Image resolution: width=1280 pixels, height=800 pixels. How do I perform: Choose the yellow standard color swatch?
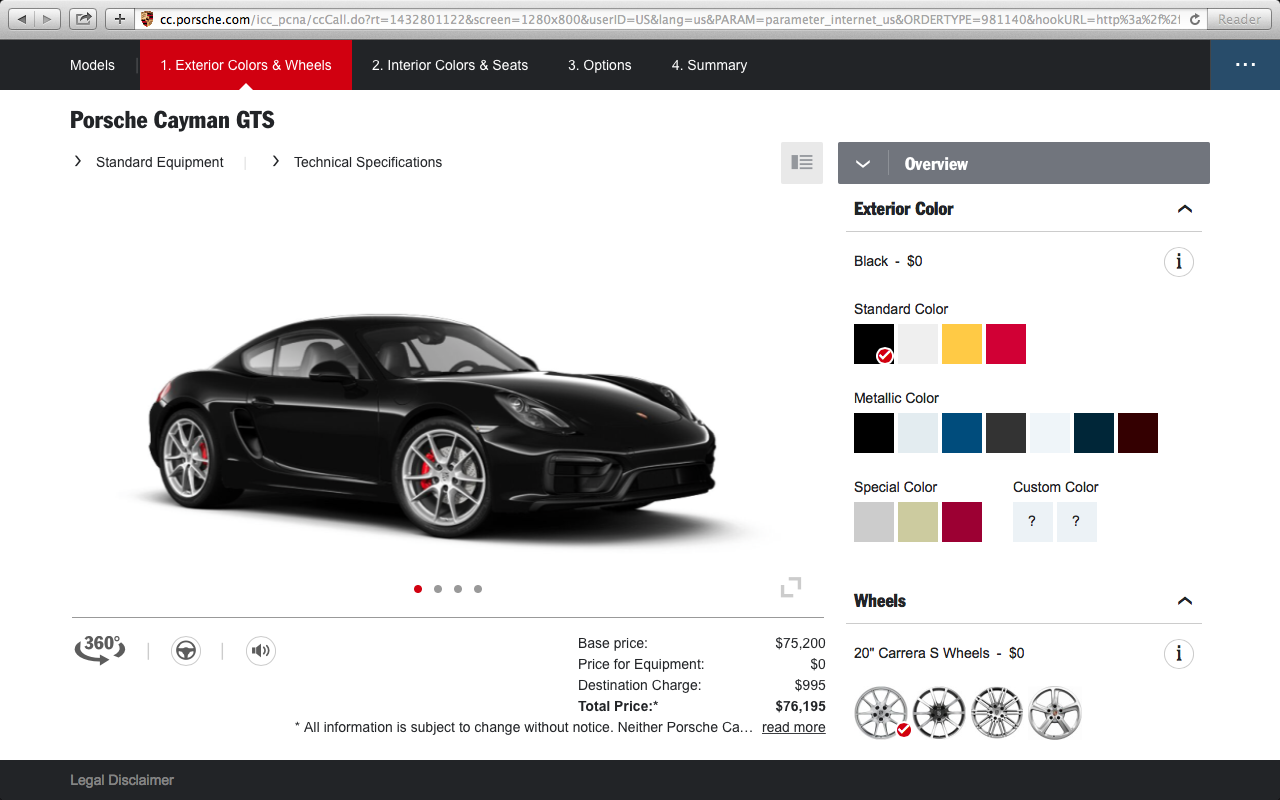point(962,344)
